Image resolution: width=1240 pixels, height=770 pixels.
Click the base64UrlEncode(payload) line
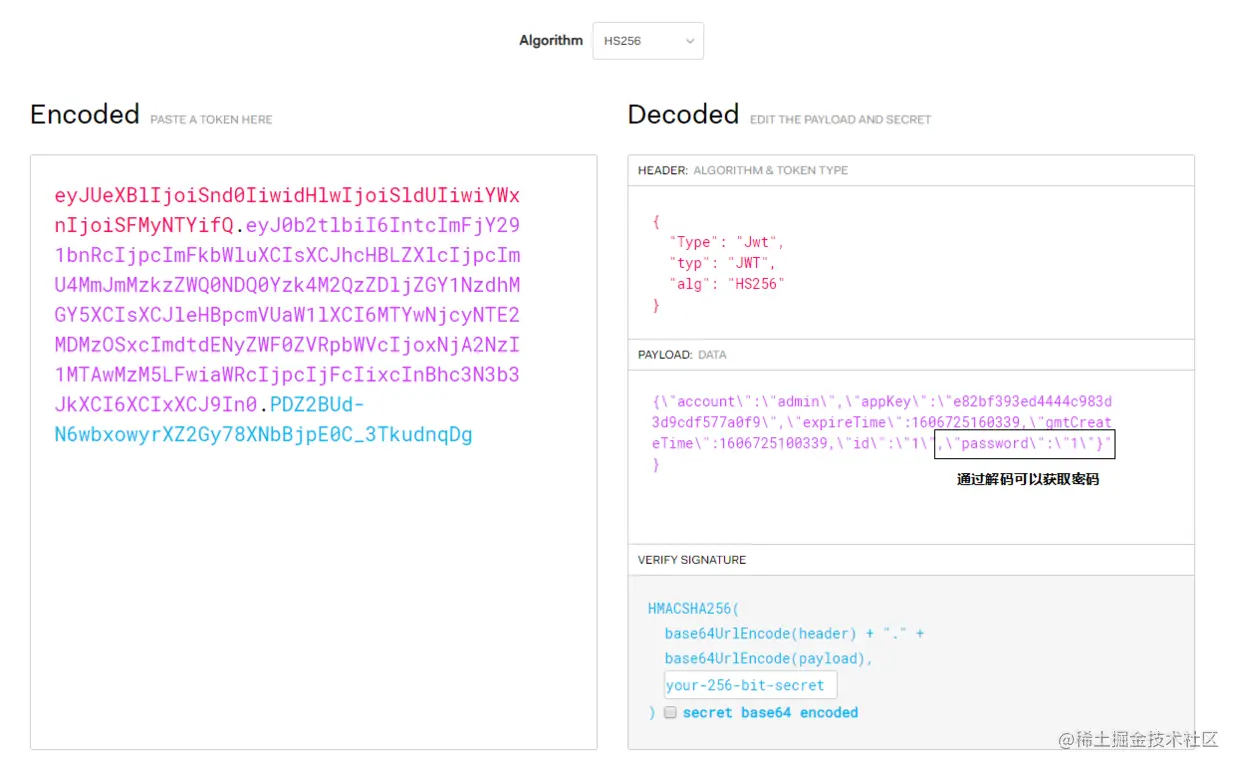[769, 658]
